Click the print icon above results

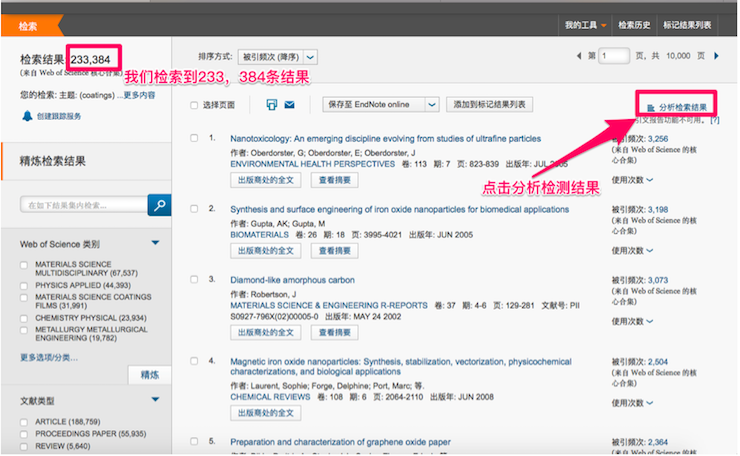click(x=271, y=105)
